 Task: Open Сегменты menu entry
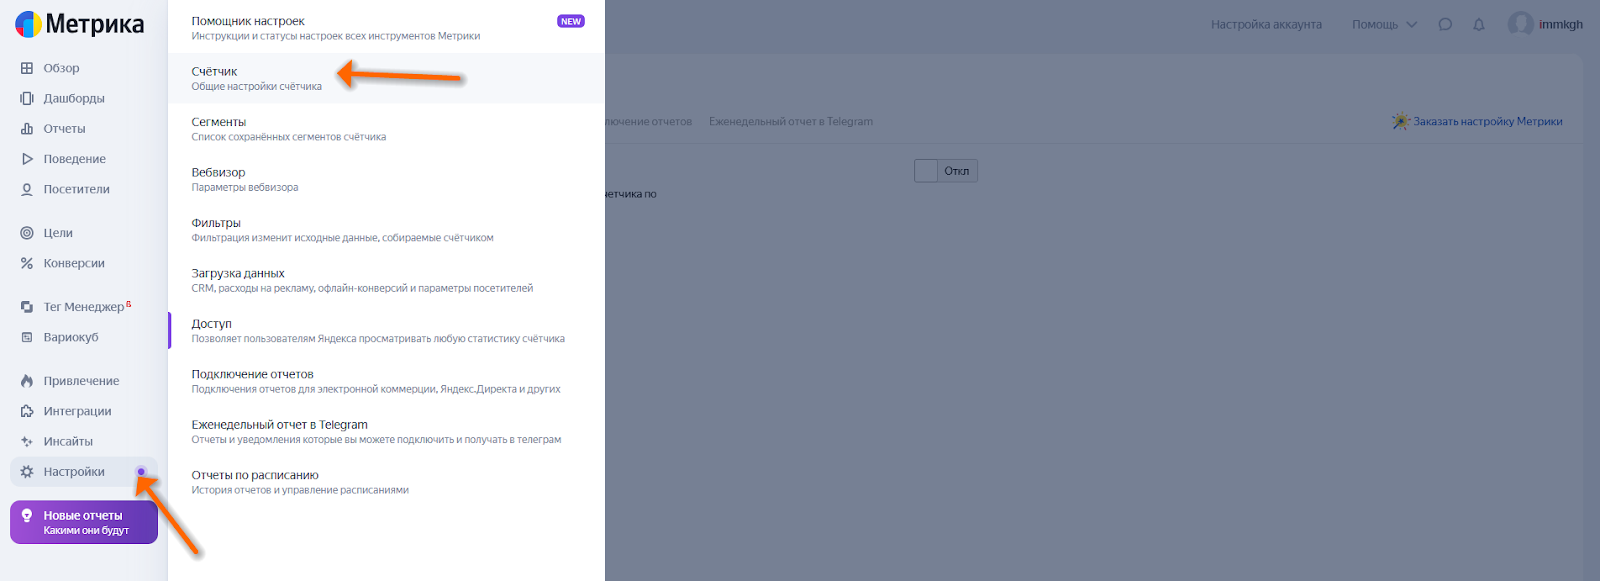point(386,129)
